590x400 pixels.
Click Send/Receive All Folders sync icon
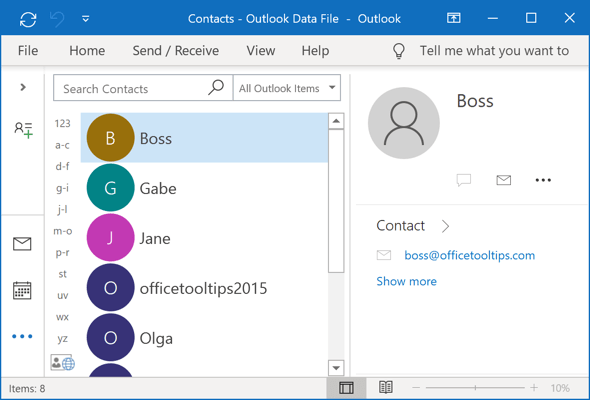pos(28,19)
